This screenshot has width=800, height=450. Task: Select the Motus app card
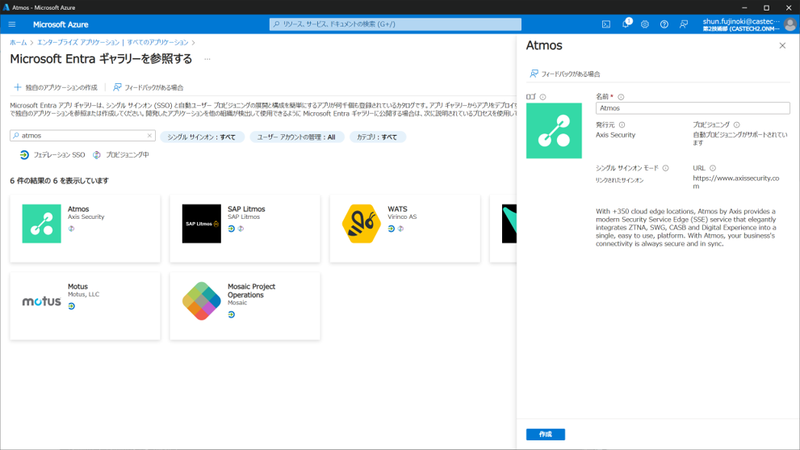[85, 306]
